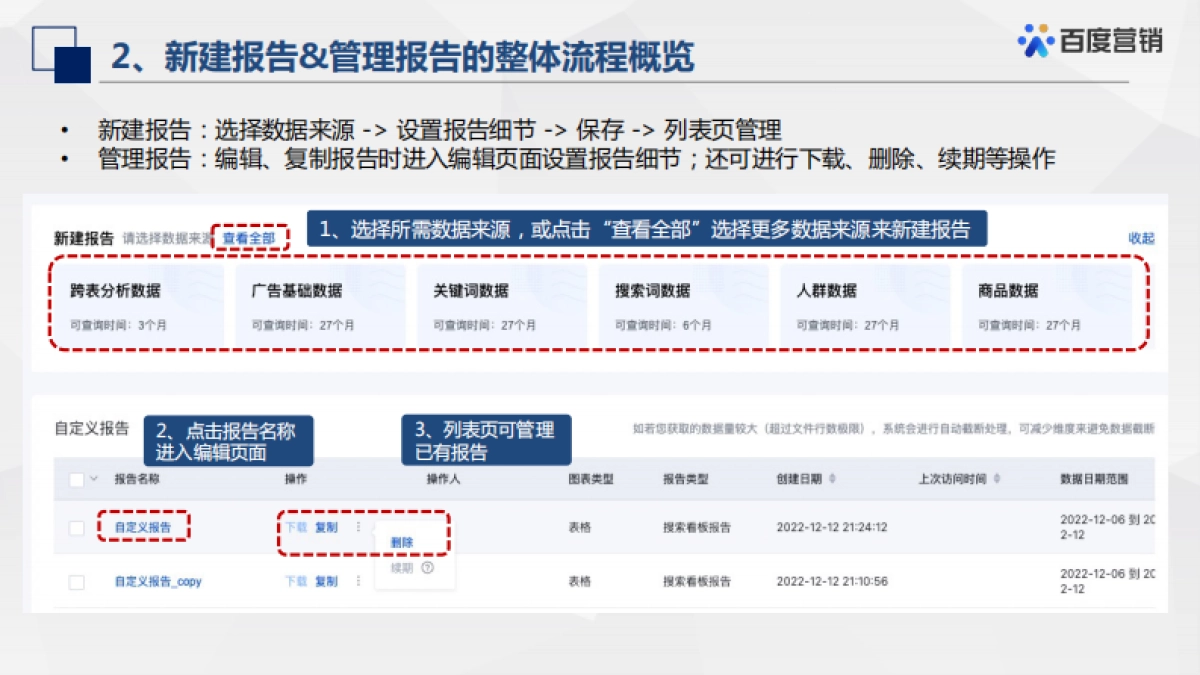Screen dimensions: 1200x675
Task: Collapse the new report panel via 收起
Action: click(x=1141, y=238)
